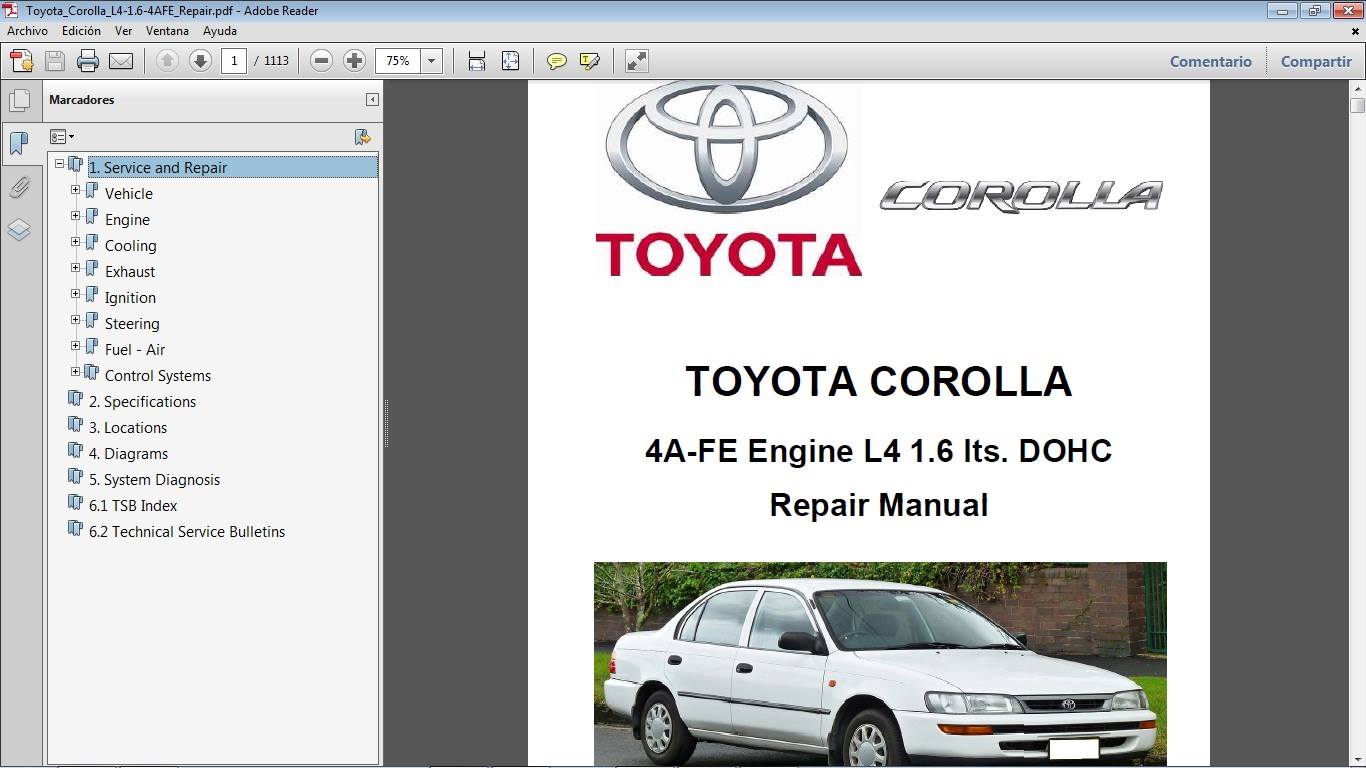Click the zoom percentage field
1366x768 pixels.
click(398, 61)
